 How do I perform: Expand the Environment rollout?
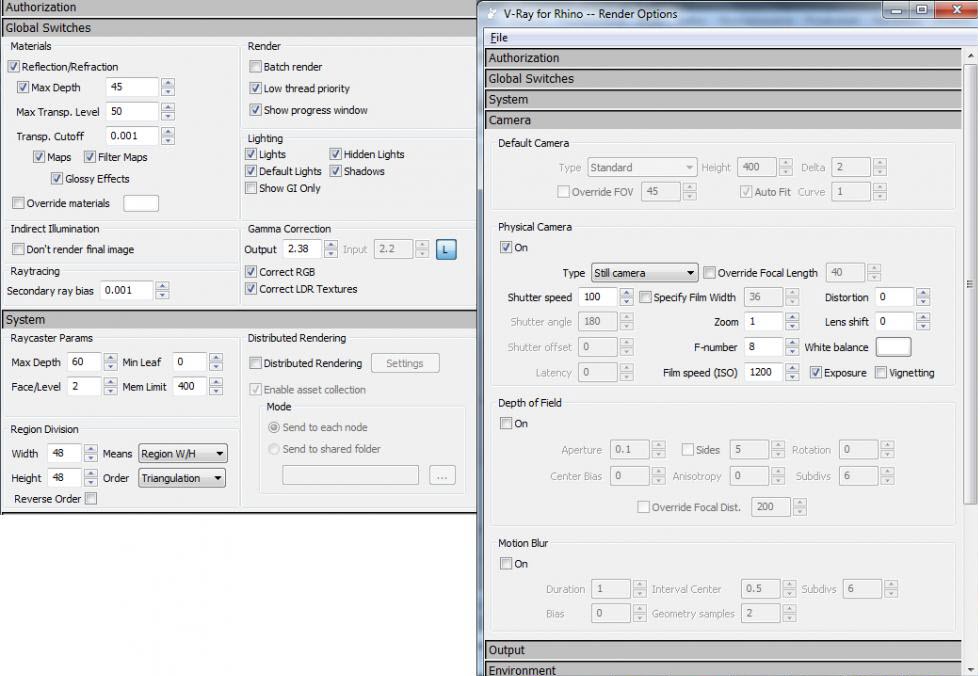point(723,670)
